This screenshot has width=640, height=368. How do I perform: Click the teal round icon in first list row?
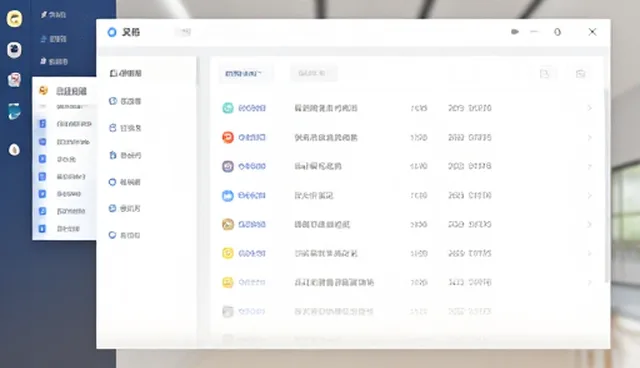click(x=228, y=108)
